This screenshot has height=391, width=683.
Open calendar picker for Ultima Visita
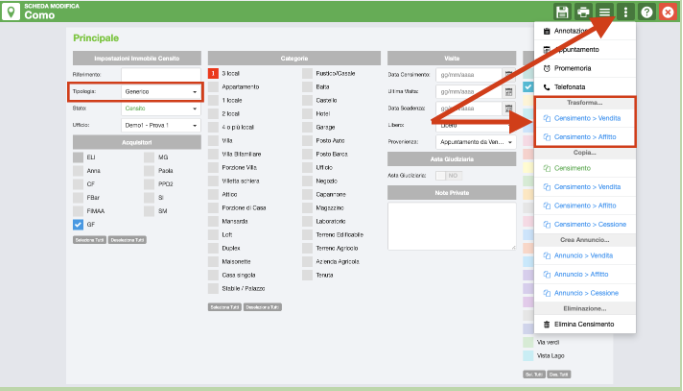click(508, 91)
